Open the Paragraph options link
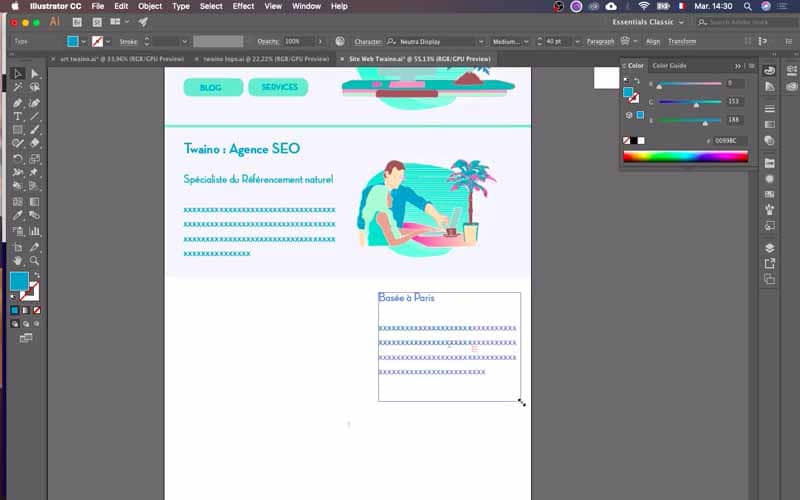This screenshot has height=500, width=800. click(x=601, y=41)
